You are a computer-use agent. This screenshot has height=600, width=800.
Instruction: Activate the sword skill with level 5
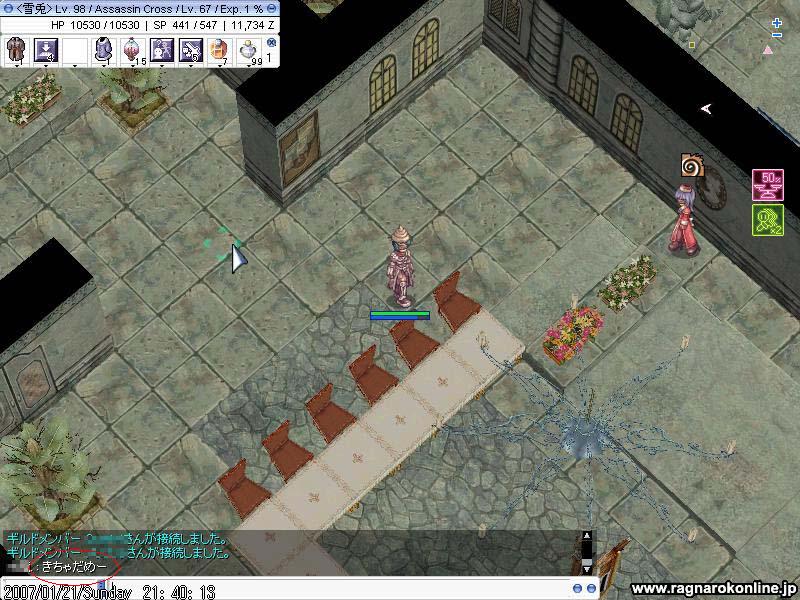tap(191, 50)
